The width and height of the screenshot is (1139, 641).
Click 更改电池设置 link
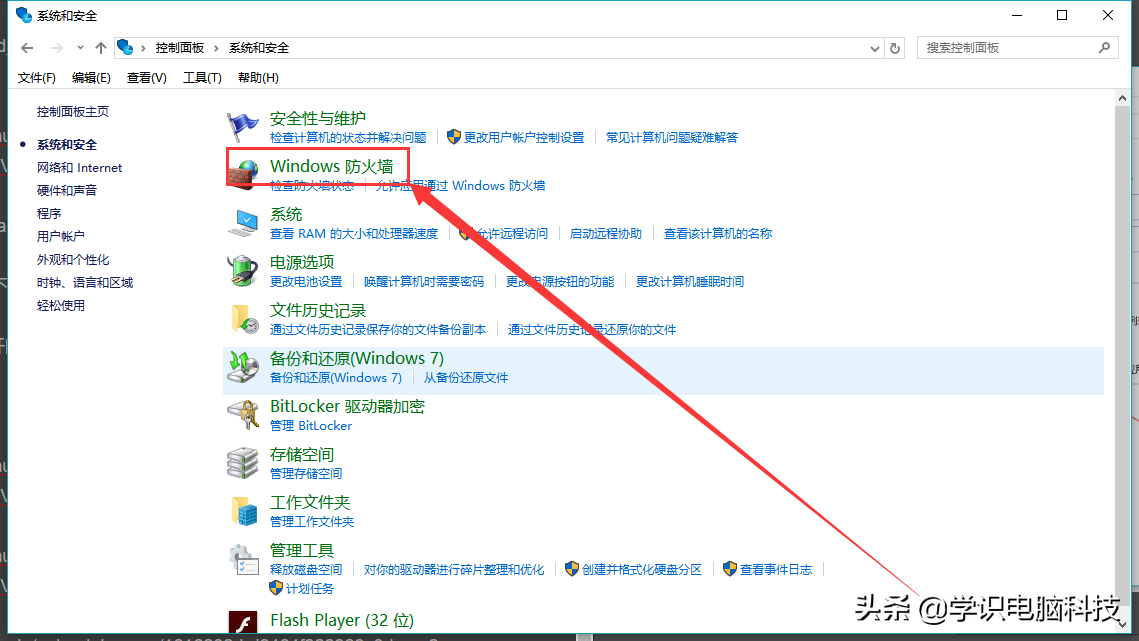click(306, 281)
